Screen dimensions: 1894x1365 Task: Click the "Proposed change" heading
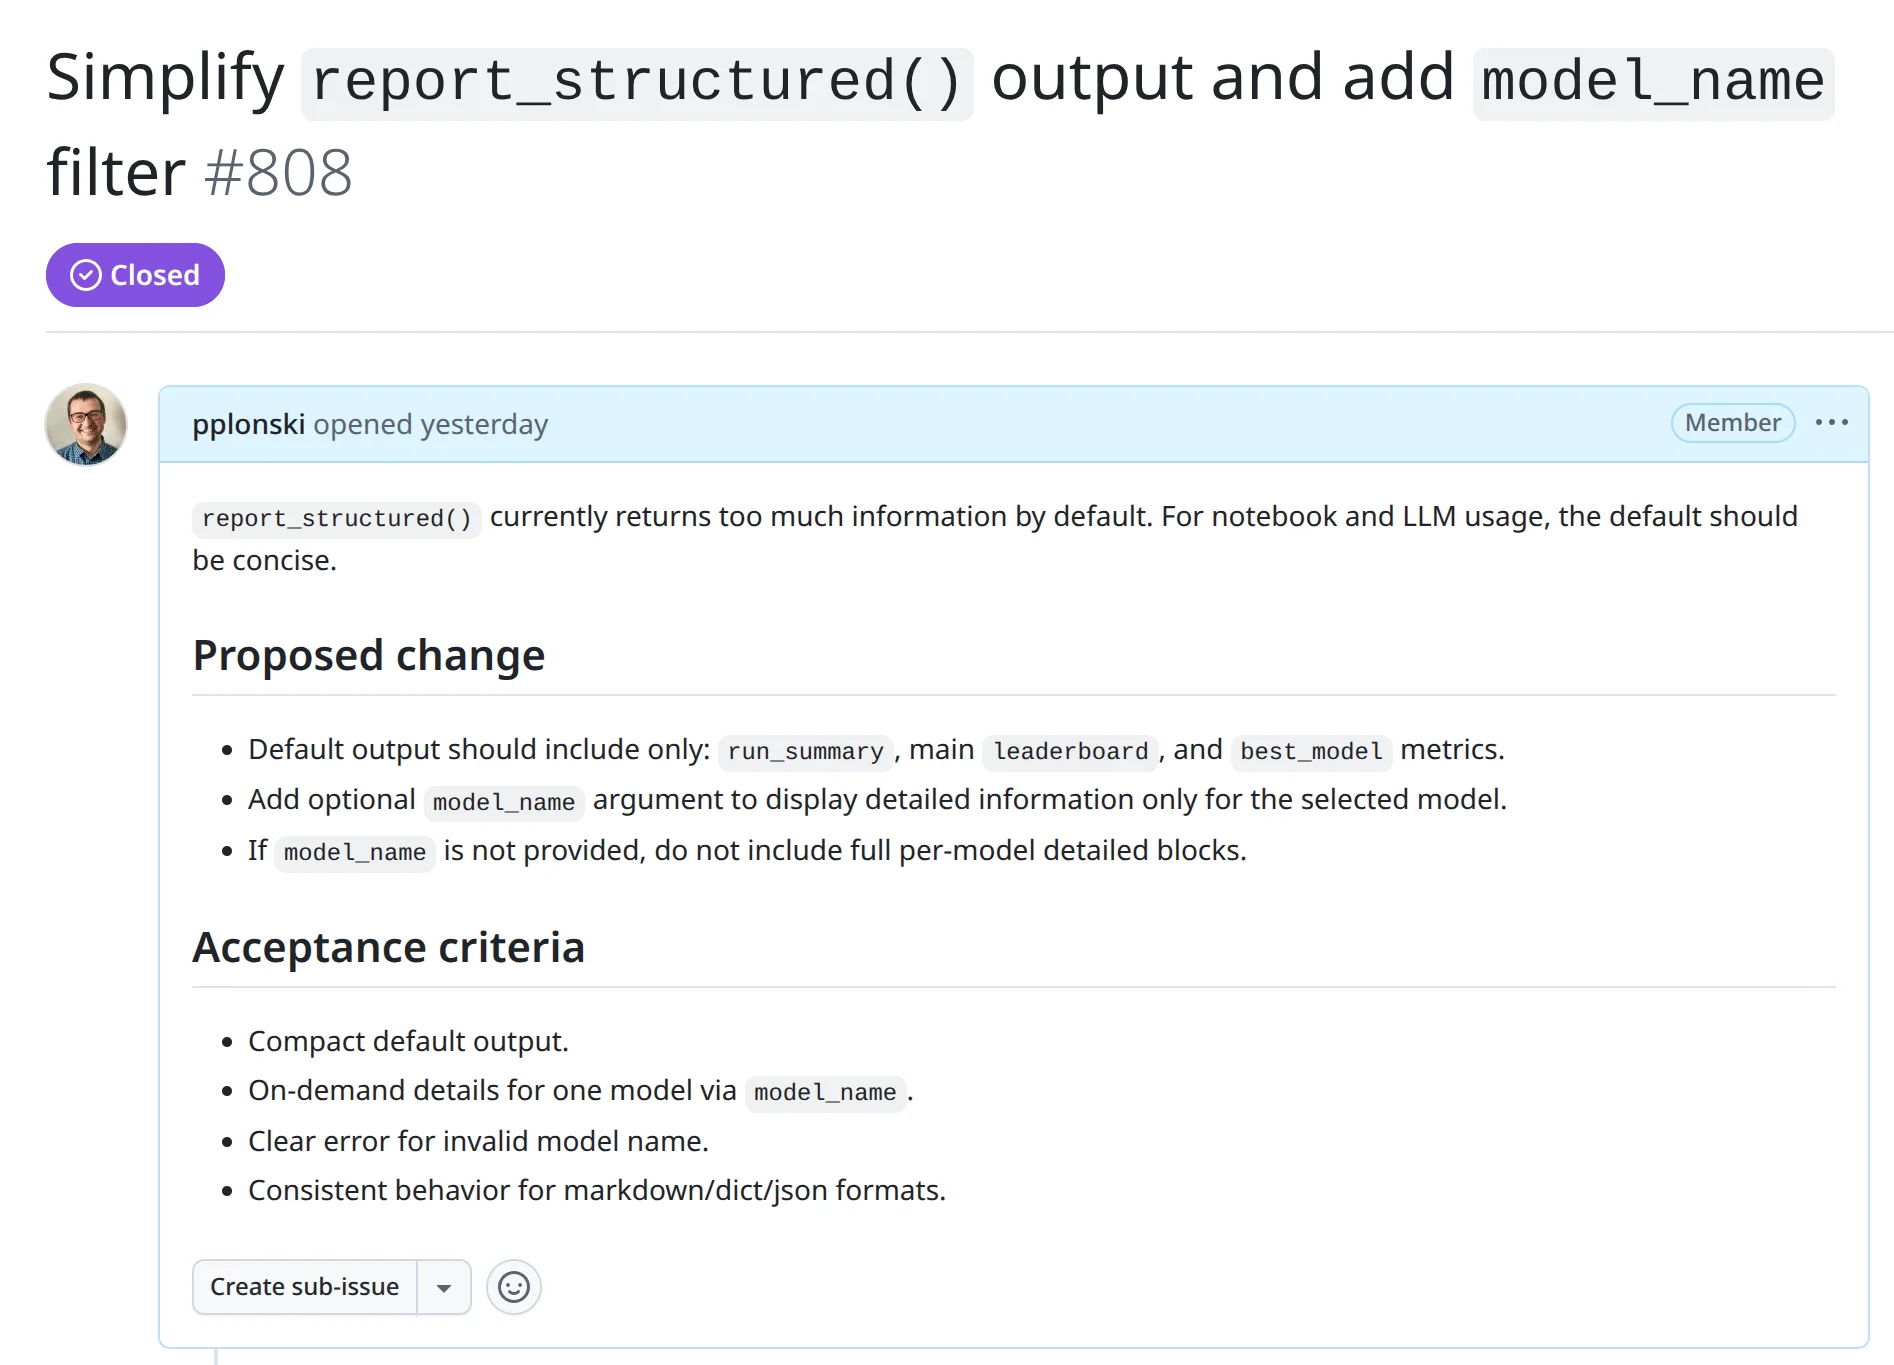(368, 656)
